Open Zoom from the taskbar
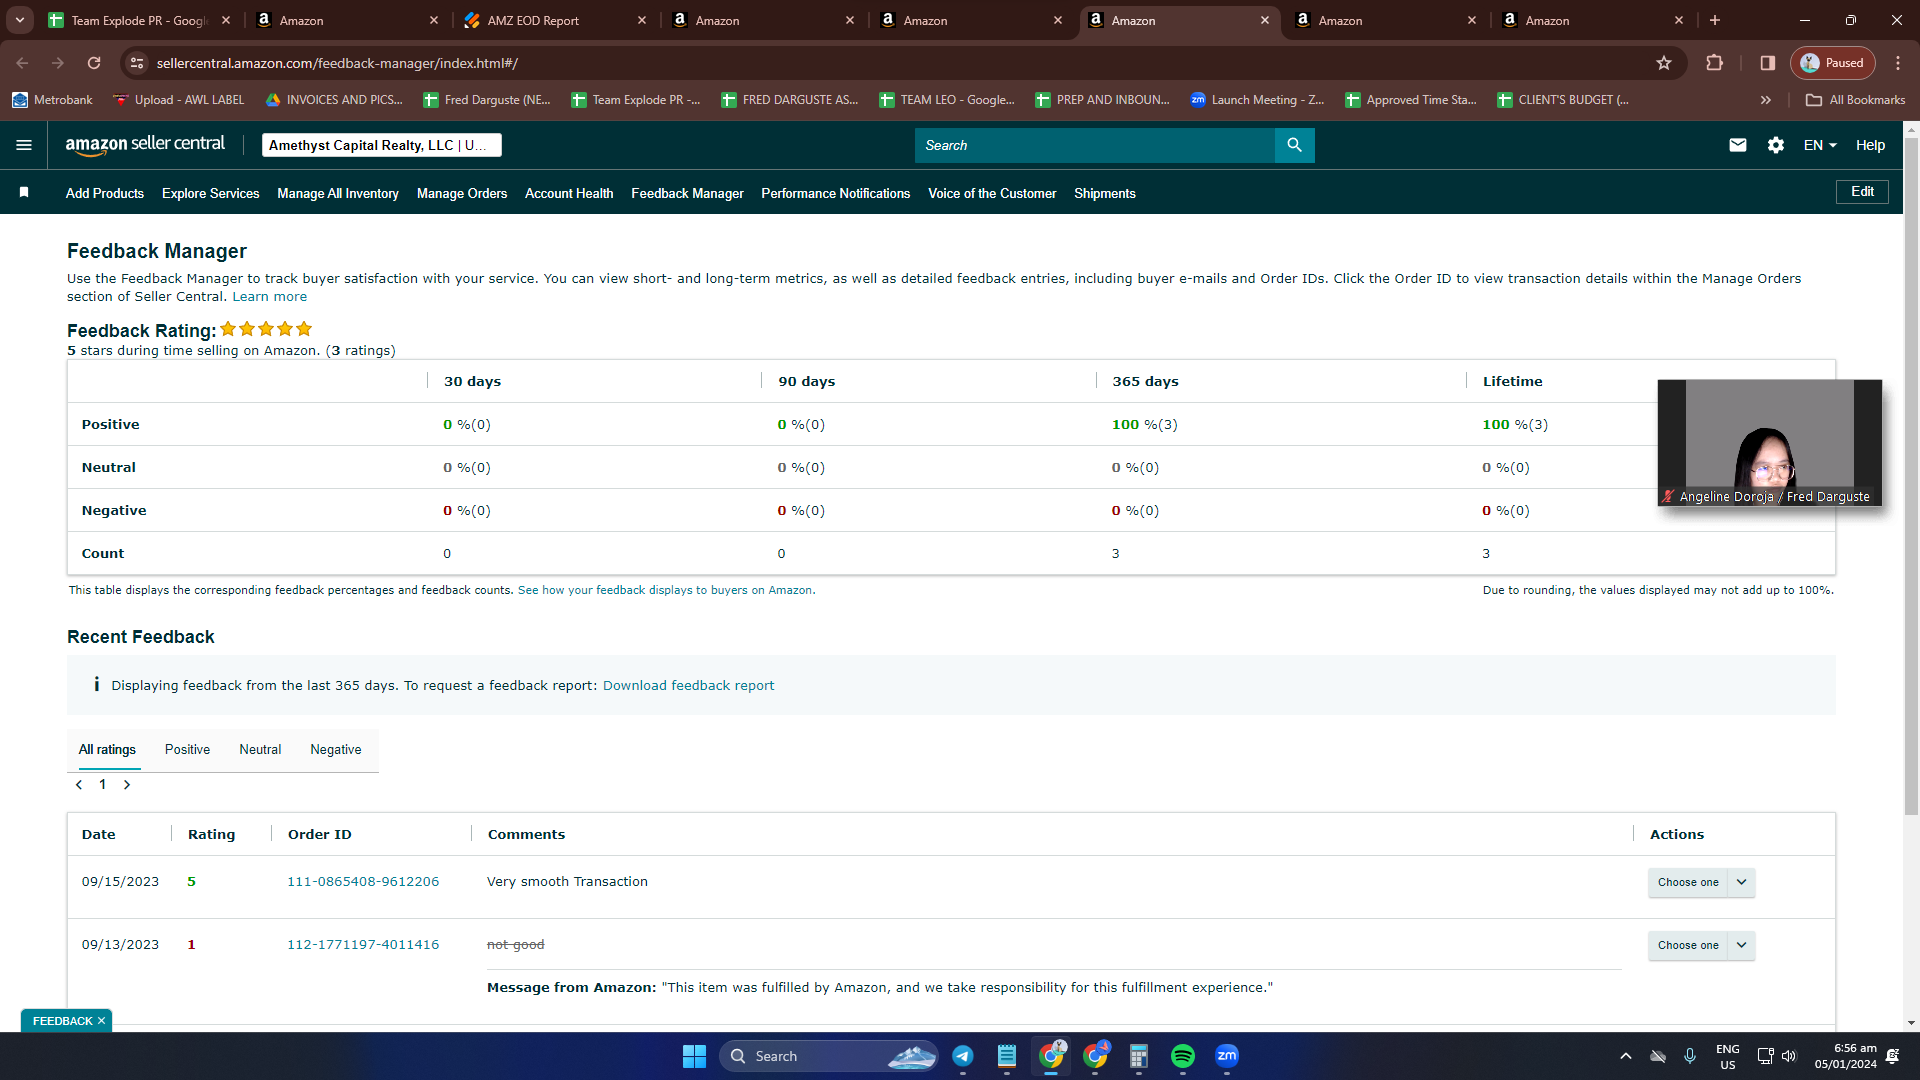 pos(1227,1056)
